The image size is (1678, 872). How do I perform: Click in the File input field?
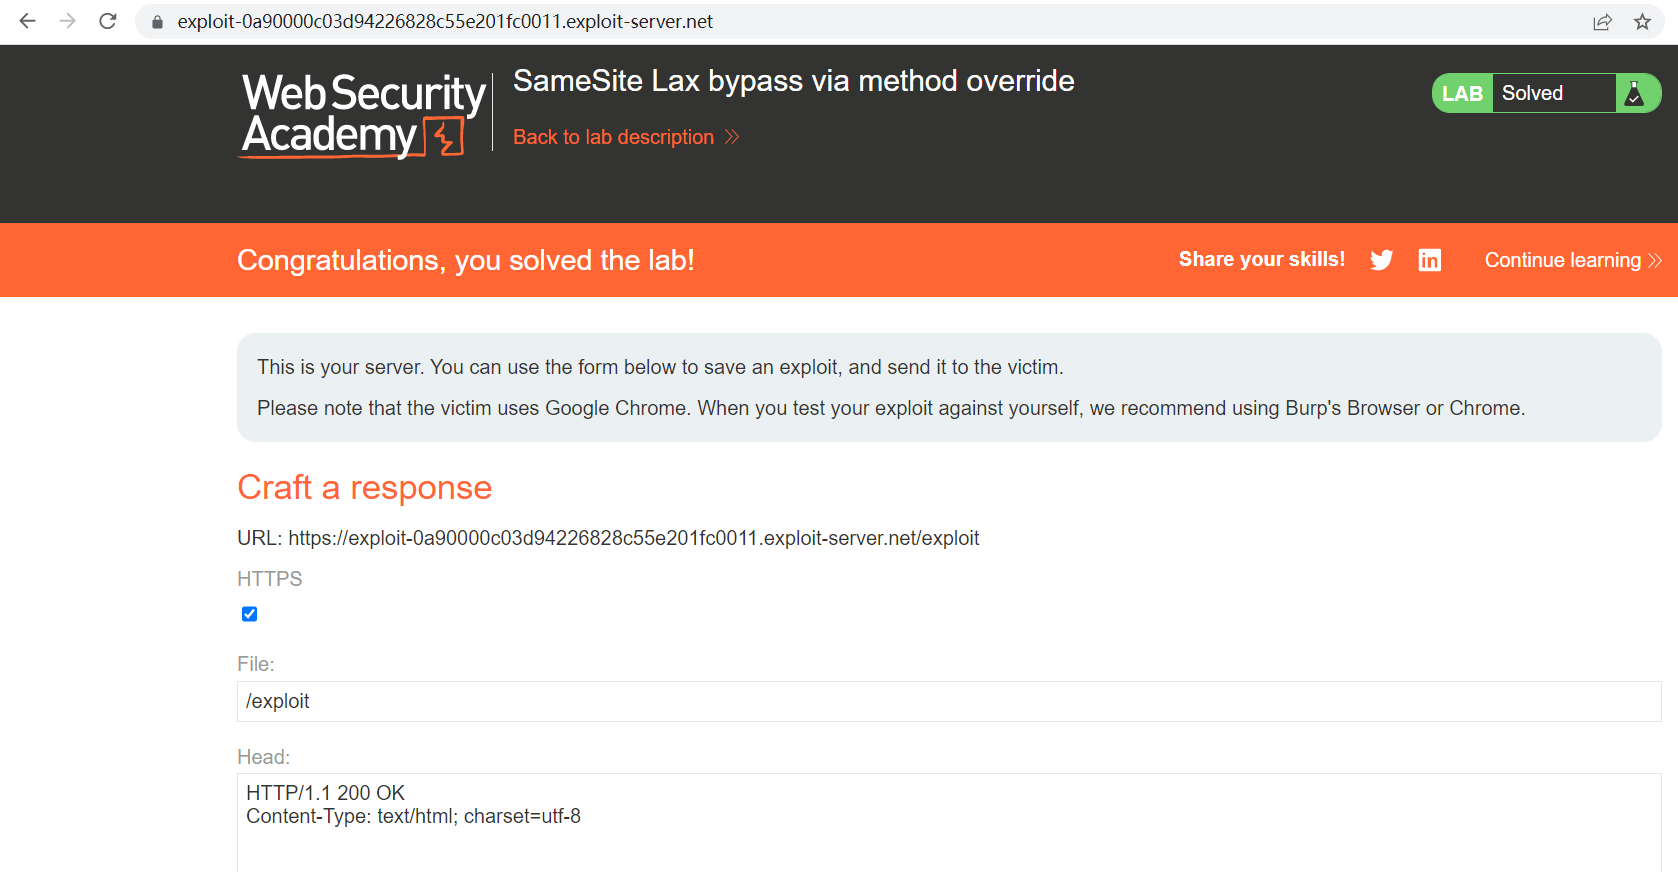(948, 701)
